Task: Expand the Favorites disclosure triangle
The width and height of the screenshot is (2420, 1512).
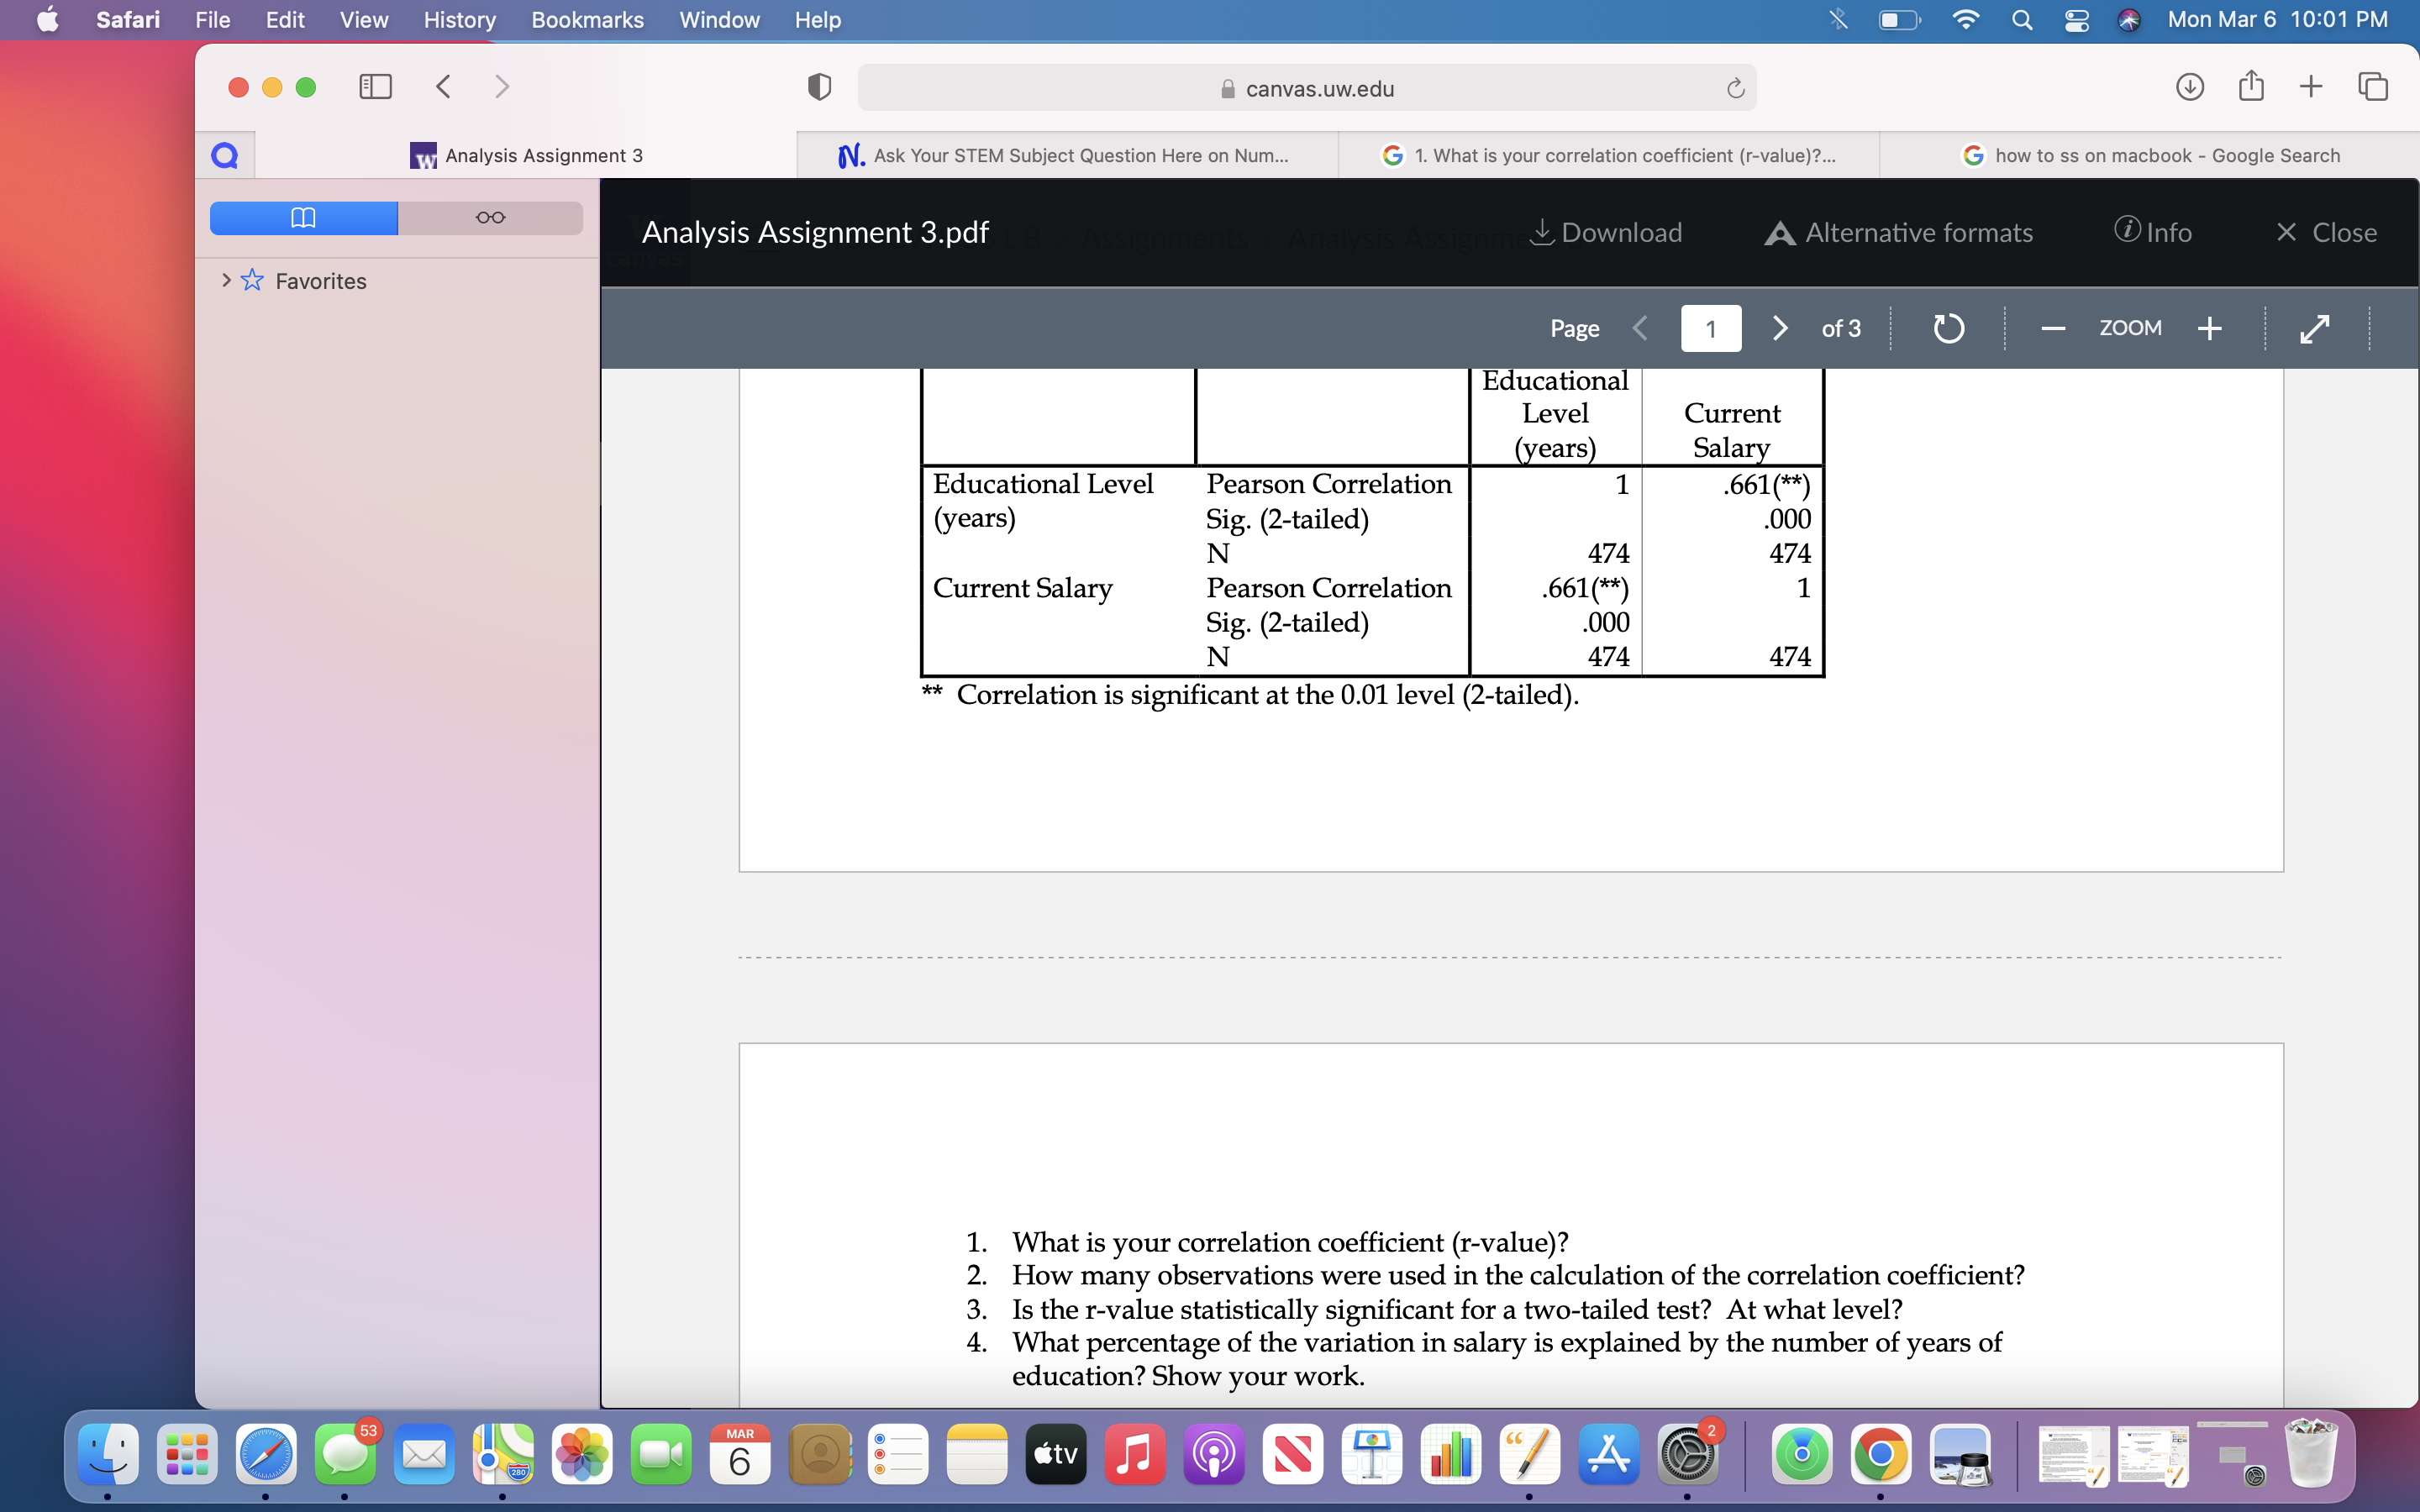Action: [226, 281]
